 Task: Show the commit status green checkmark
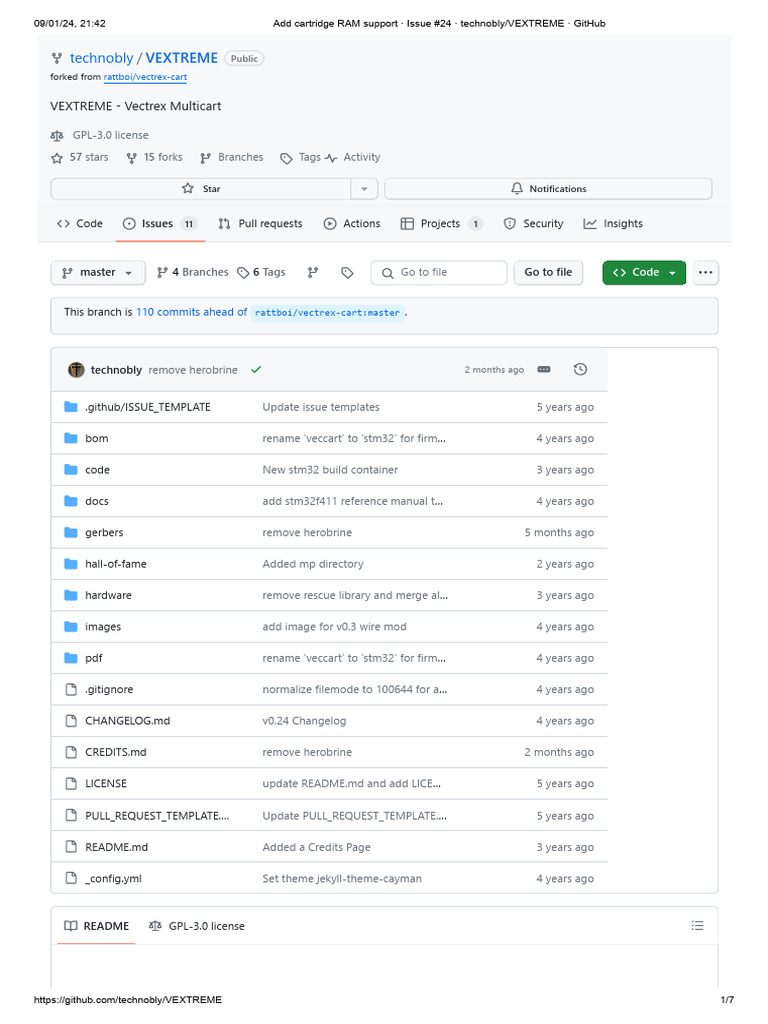[256, 370]
